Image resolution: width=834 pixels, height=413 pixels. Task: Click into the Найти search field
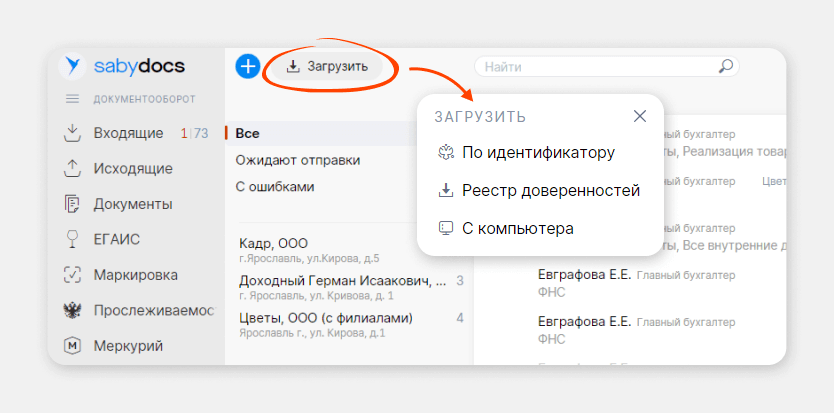tap(595, 67)
